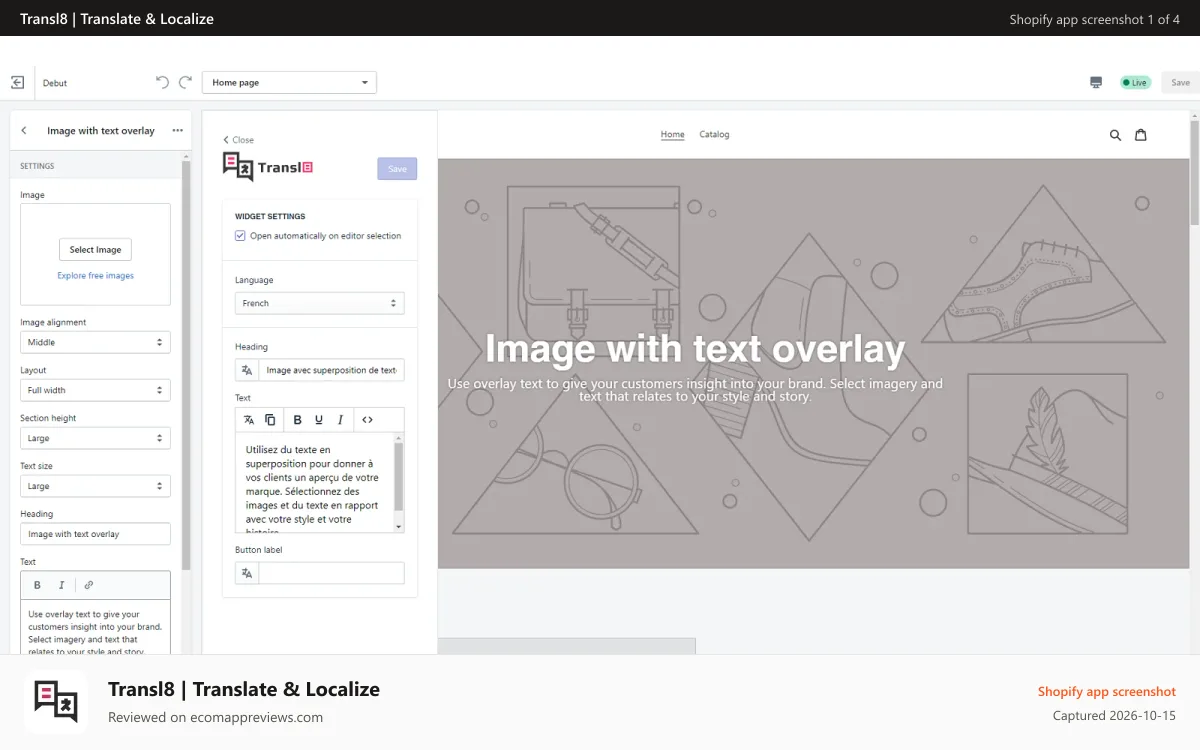Image resolution: width=1200 pixels, height=750 pixels.
Task: Apply underline in Transl8 text editor
Action: click(319, 420)
